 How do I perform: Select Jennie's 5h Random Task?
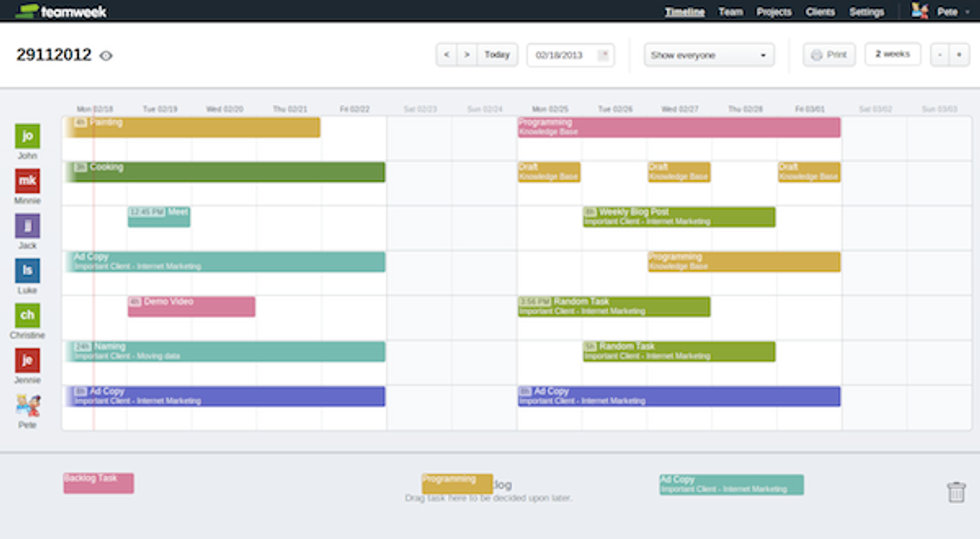(x=679, y=351)
